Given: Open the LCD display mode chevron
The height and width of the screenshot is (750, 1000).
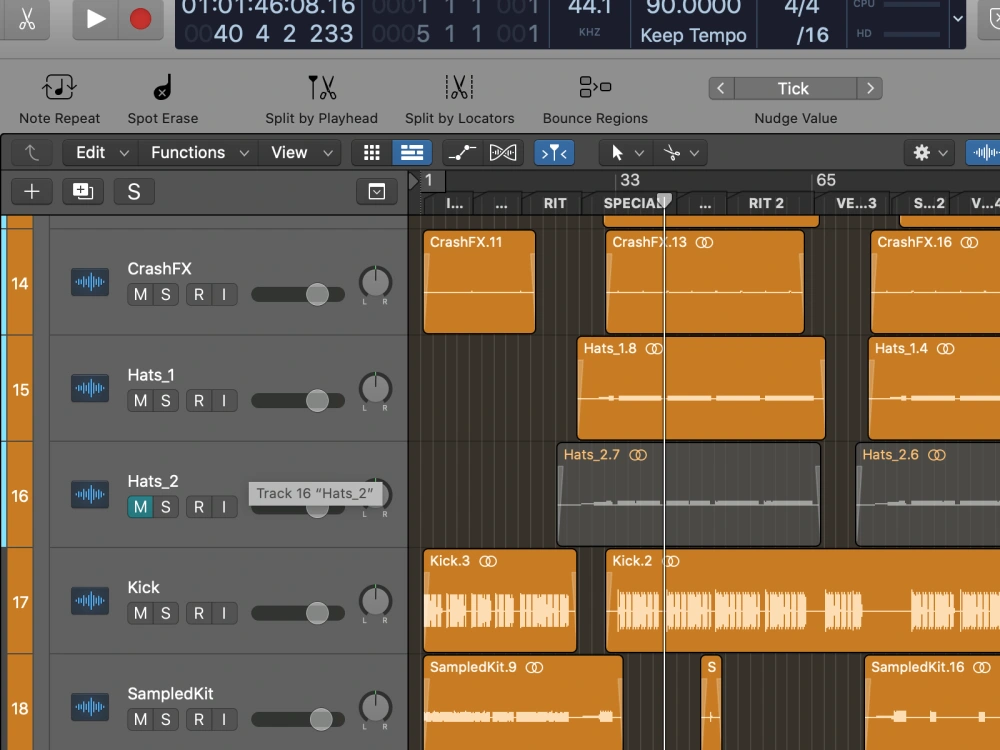Looking at the screenshot, I should 957,18.
